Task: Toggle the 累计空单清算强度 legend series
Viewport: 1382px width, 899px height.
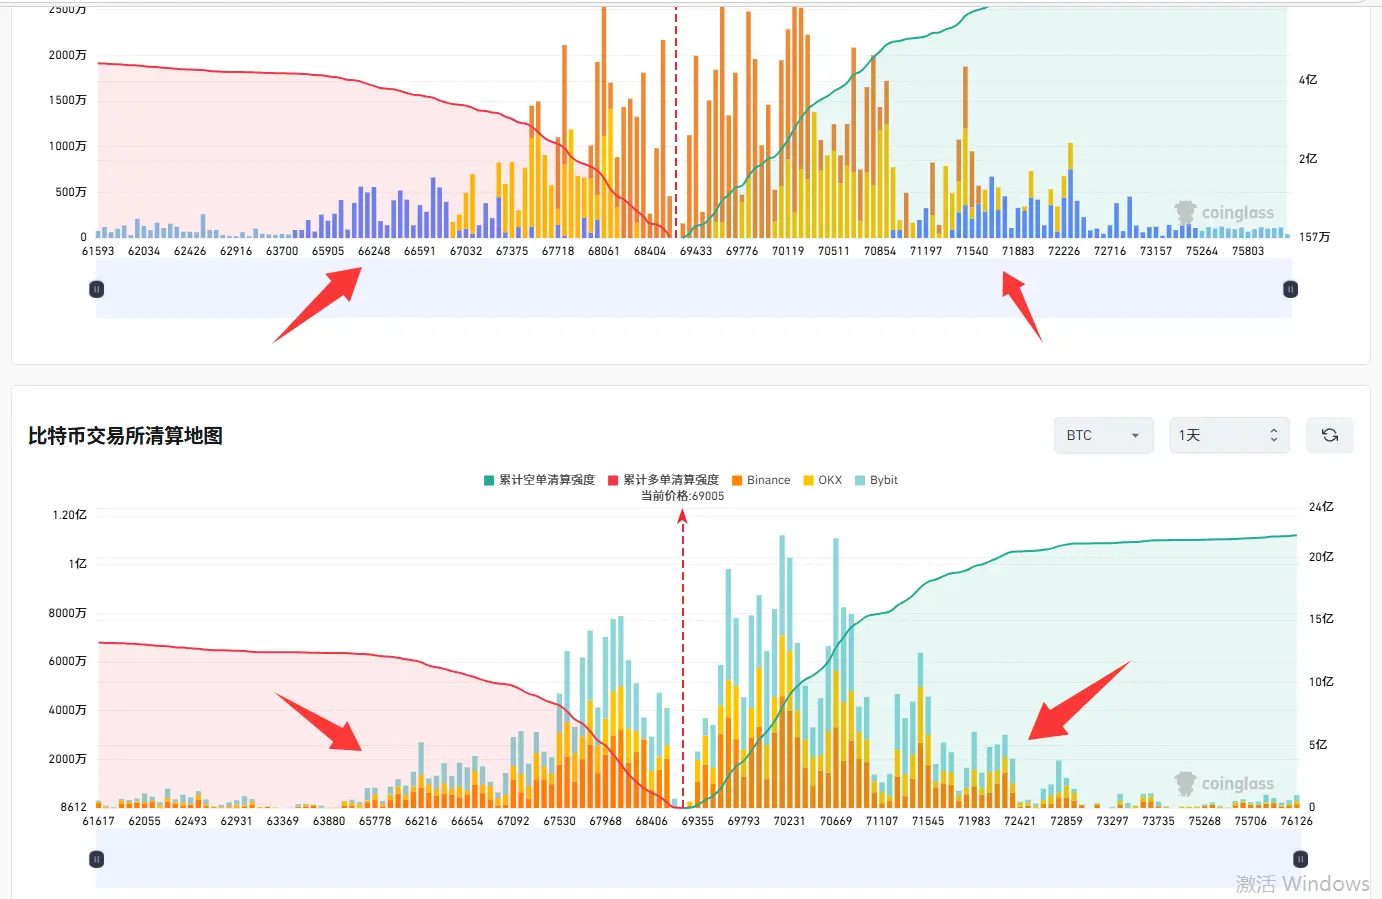Action: click(539, 480)
